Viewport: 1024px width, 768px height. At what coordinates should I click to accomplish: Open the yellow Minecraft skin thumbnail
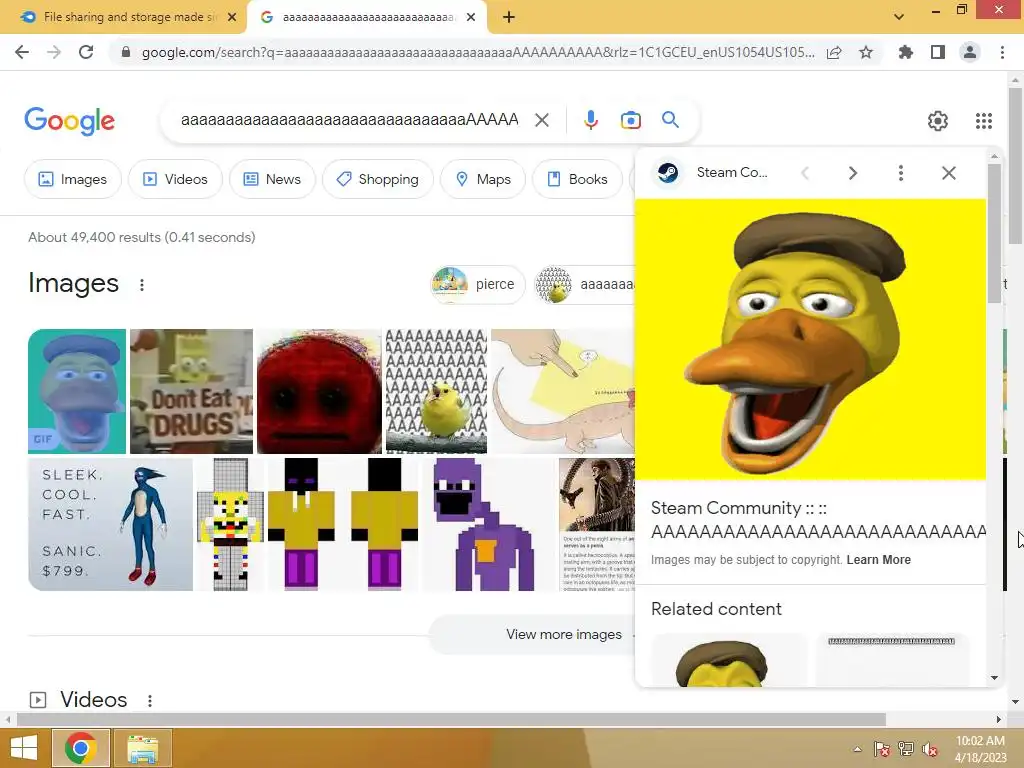[x=343, y=524]
